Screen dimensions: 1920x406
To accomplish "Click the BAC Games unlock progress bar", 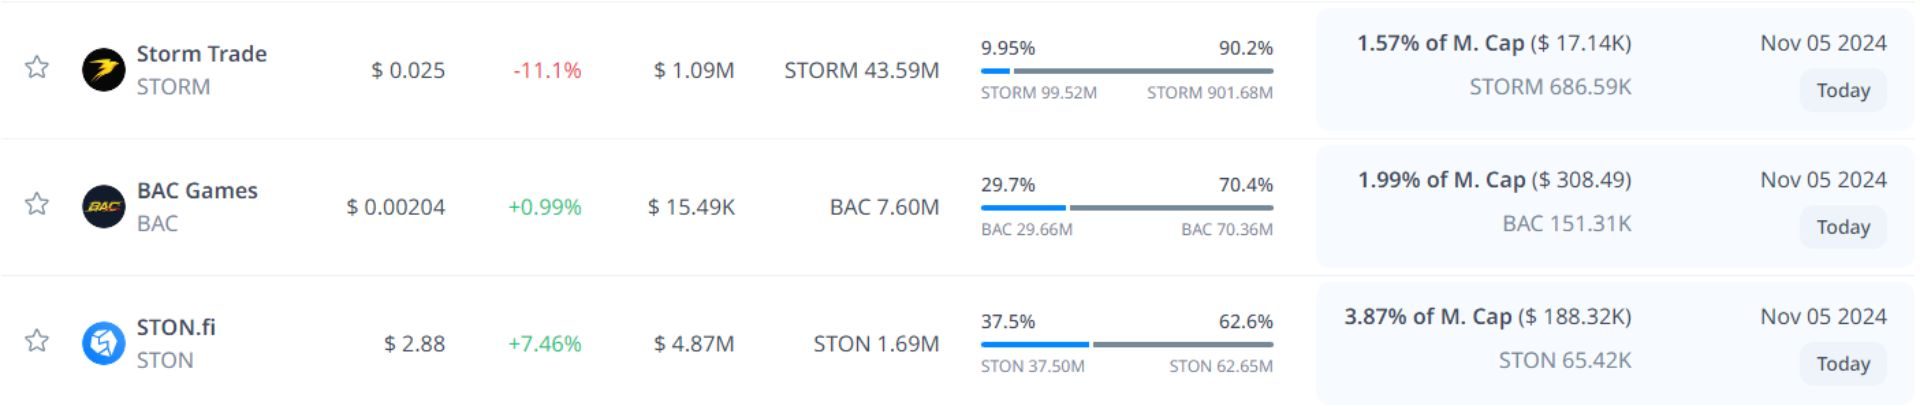I will (x=1126, y=208).
